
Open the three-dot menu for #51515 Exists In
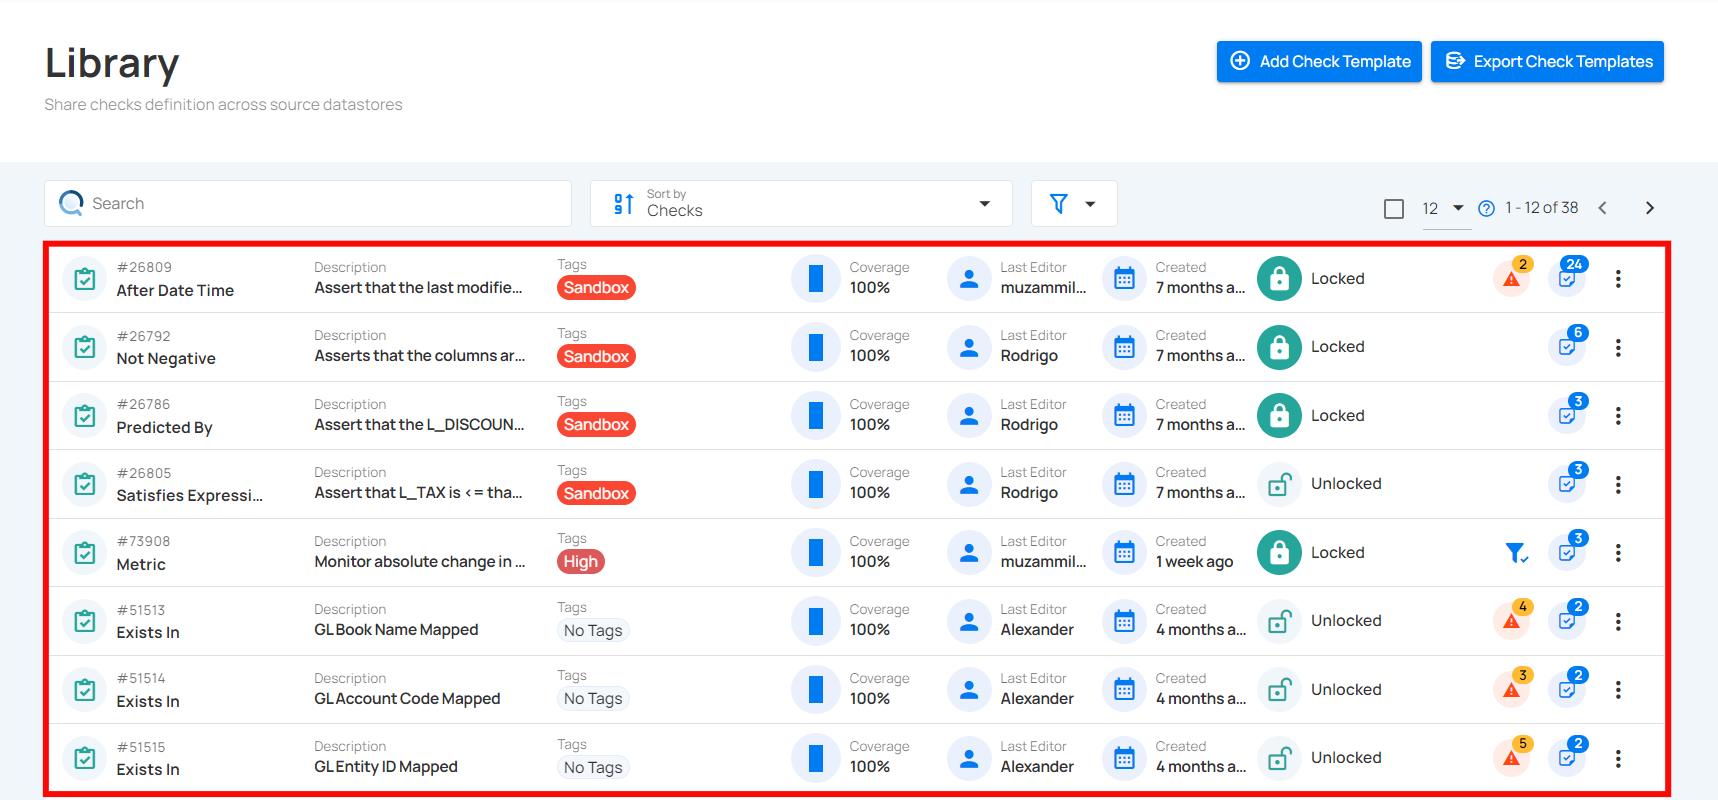coord(1618,758)
